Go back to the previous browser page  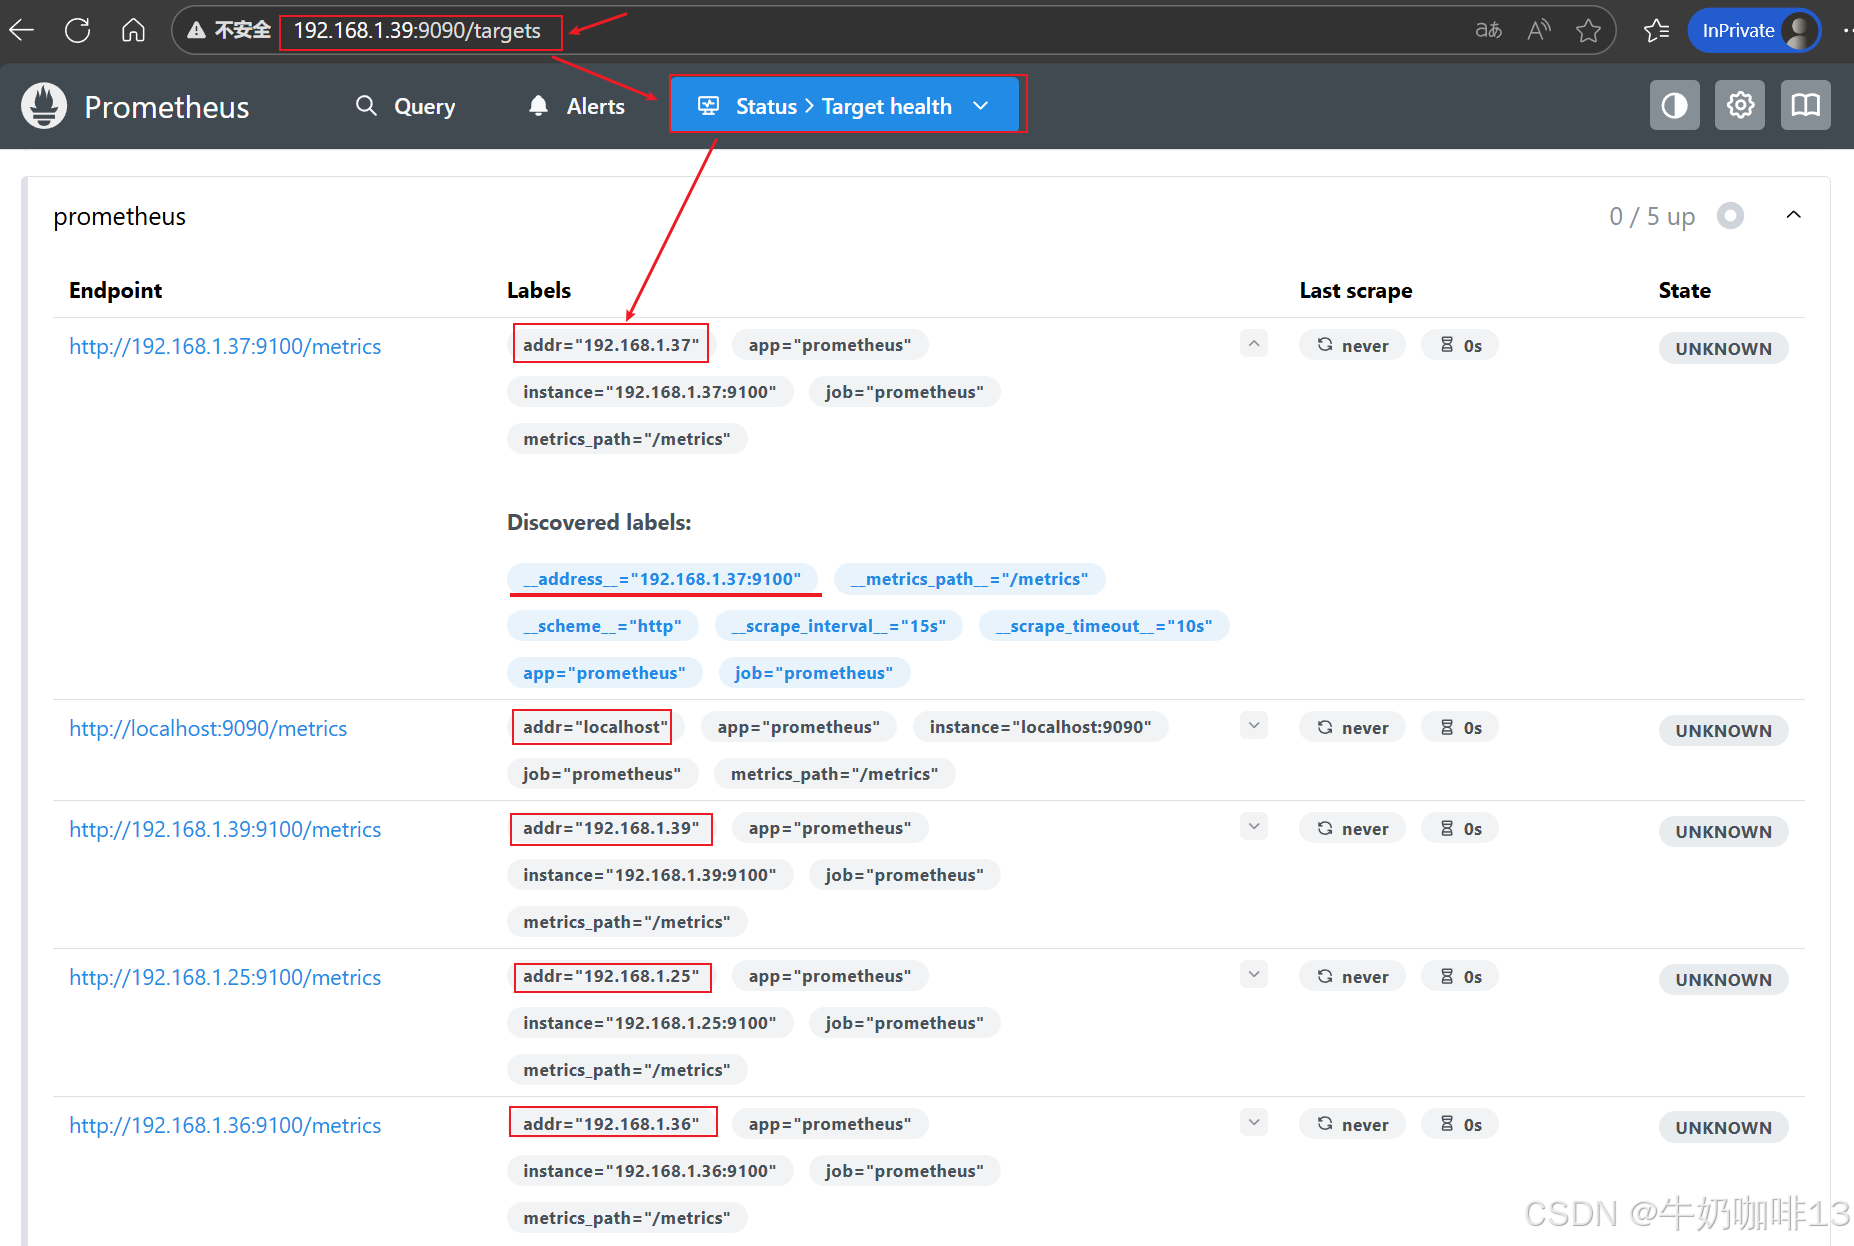click(x=22, y=30)
